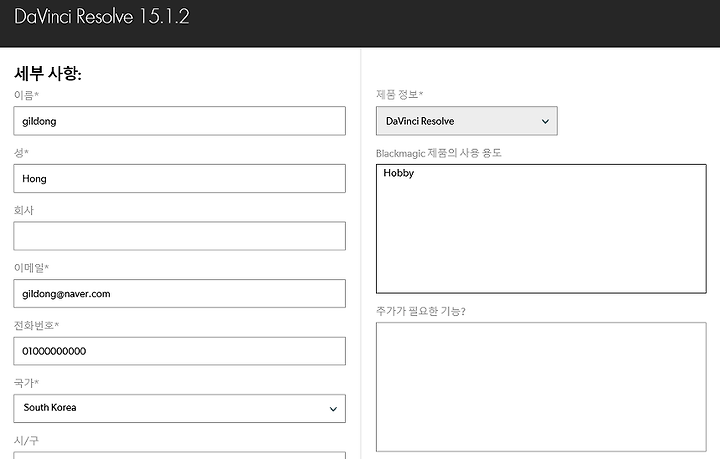Click the 이름 label
The image size is (720, 459).
pos(26,95)
